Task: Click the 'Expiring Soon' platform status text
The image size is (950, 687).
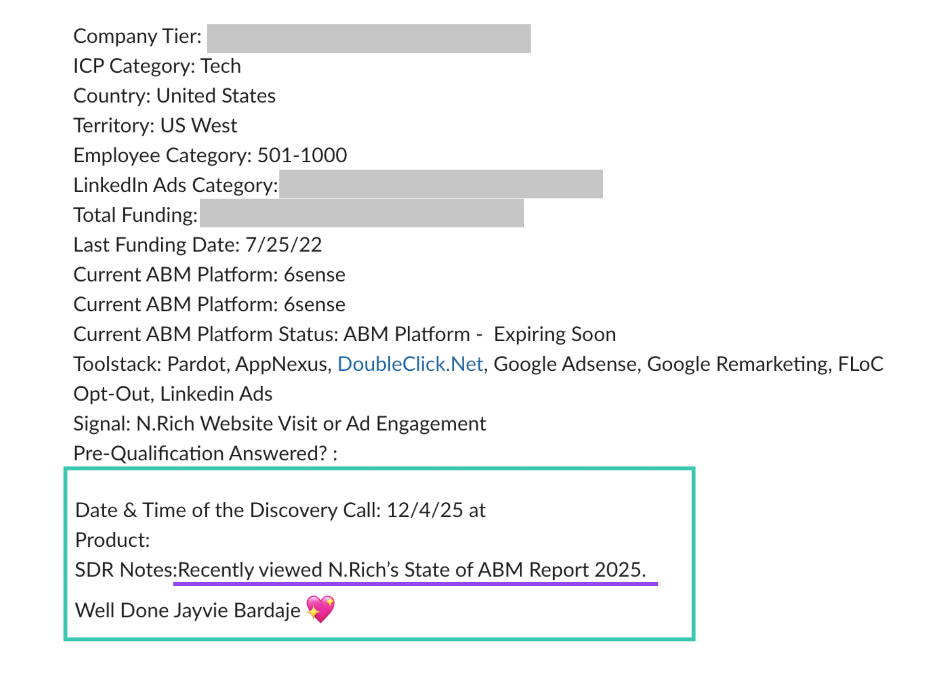Action: click(554, 334)
